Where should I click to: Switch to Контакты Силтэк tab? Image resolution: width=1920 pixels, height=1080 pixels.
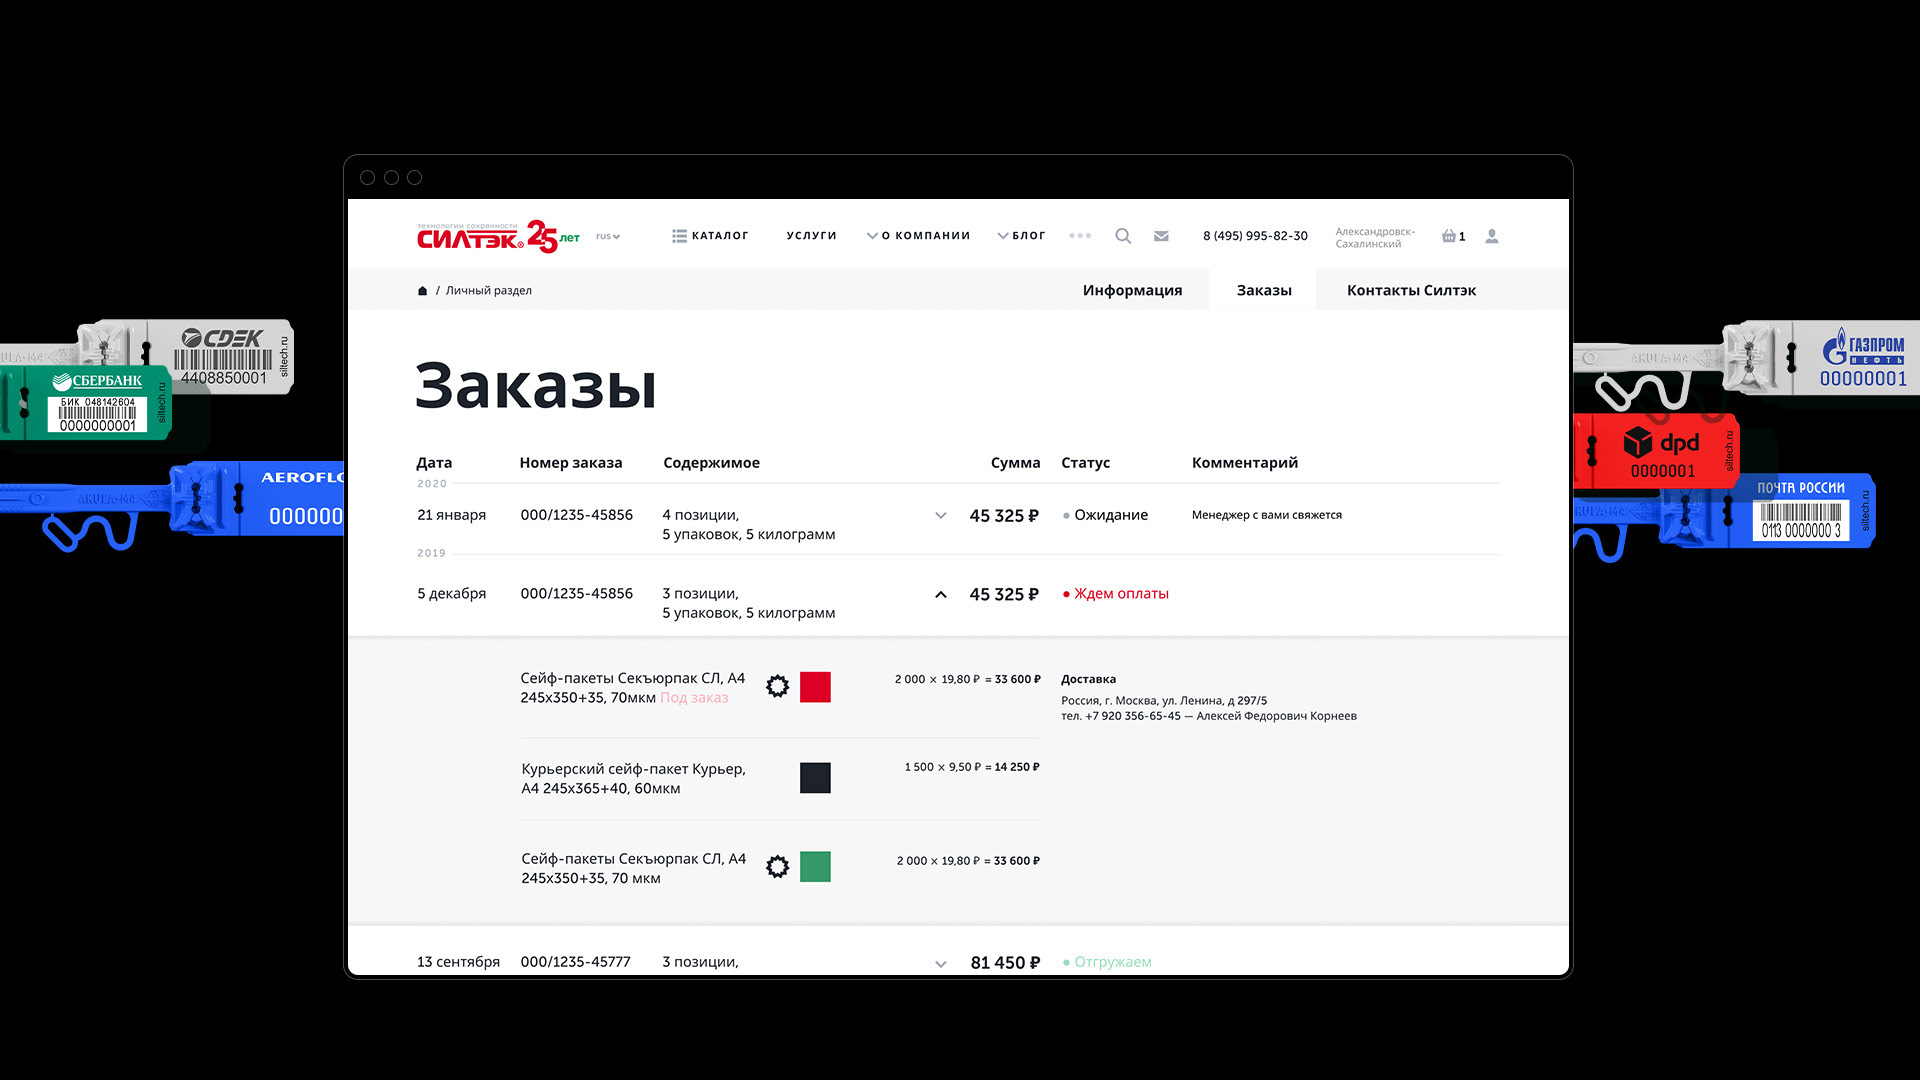click(x=1411, y=290)
